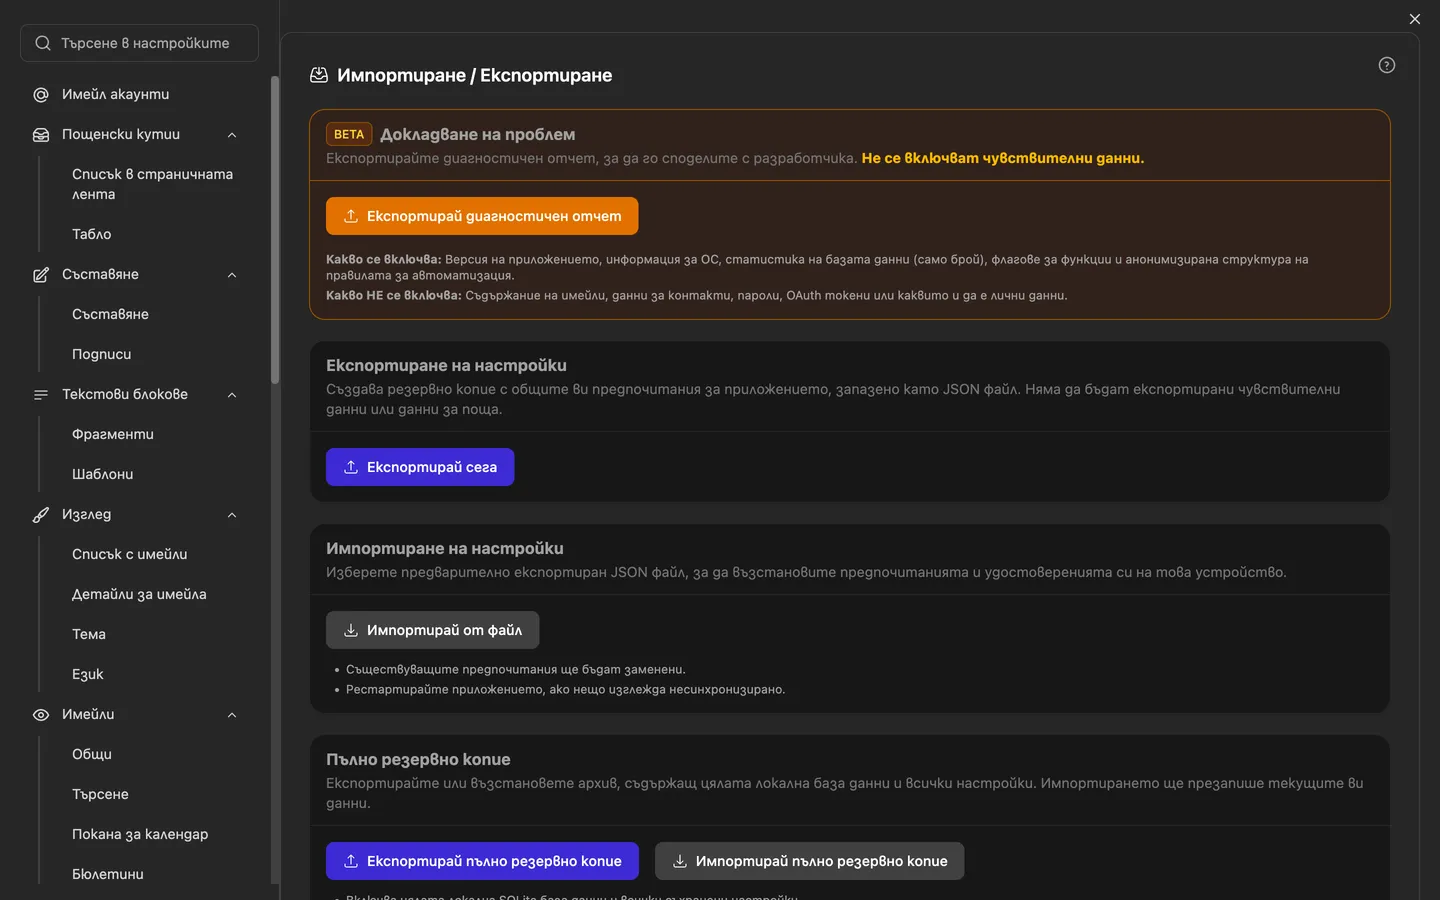
Task: Click Експортирай диагностичен отчет orange button
Action: point(482,216)
